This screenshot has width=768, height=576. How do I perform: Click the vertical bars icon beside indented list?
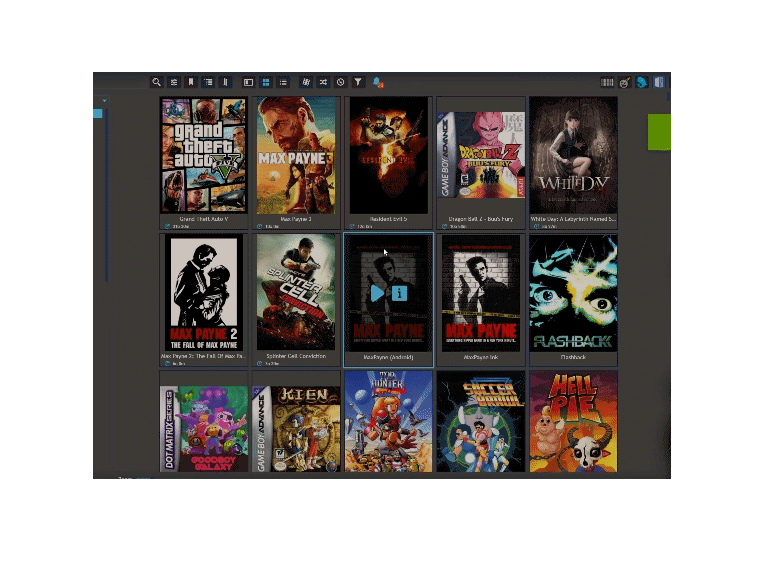coord(226,82)
